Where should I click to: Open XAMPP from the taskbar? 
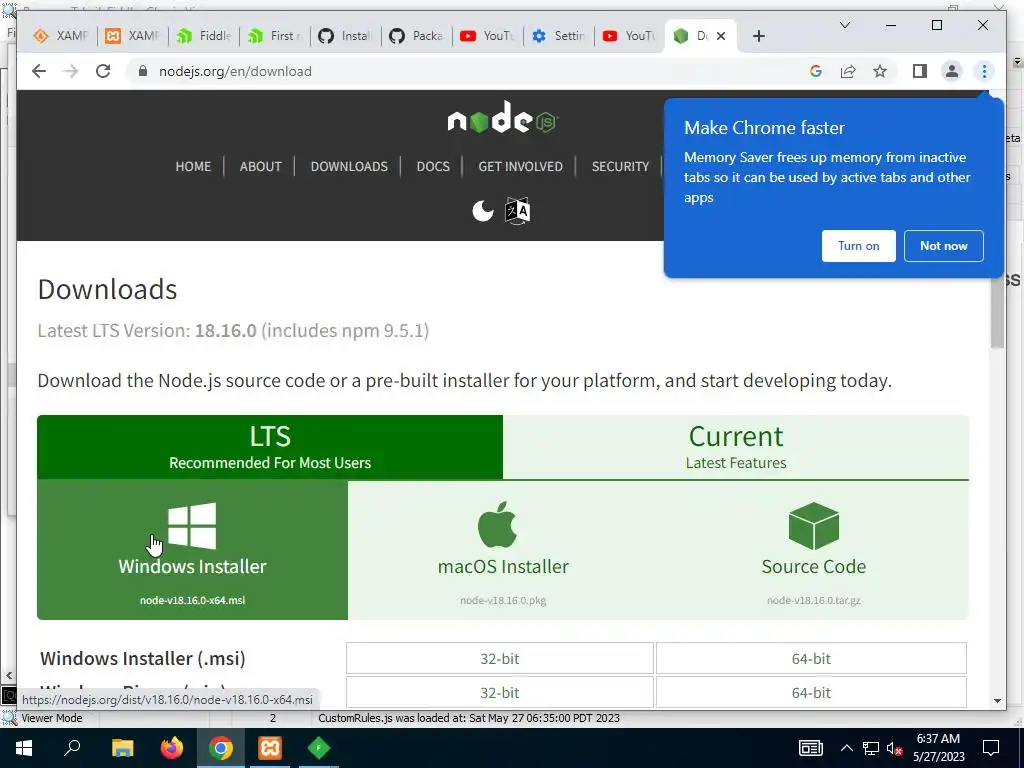tap(270, 748)
